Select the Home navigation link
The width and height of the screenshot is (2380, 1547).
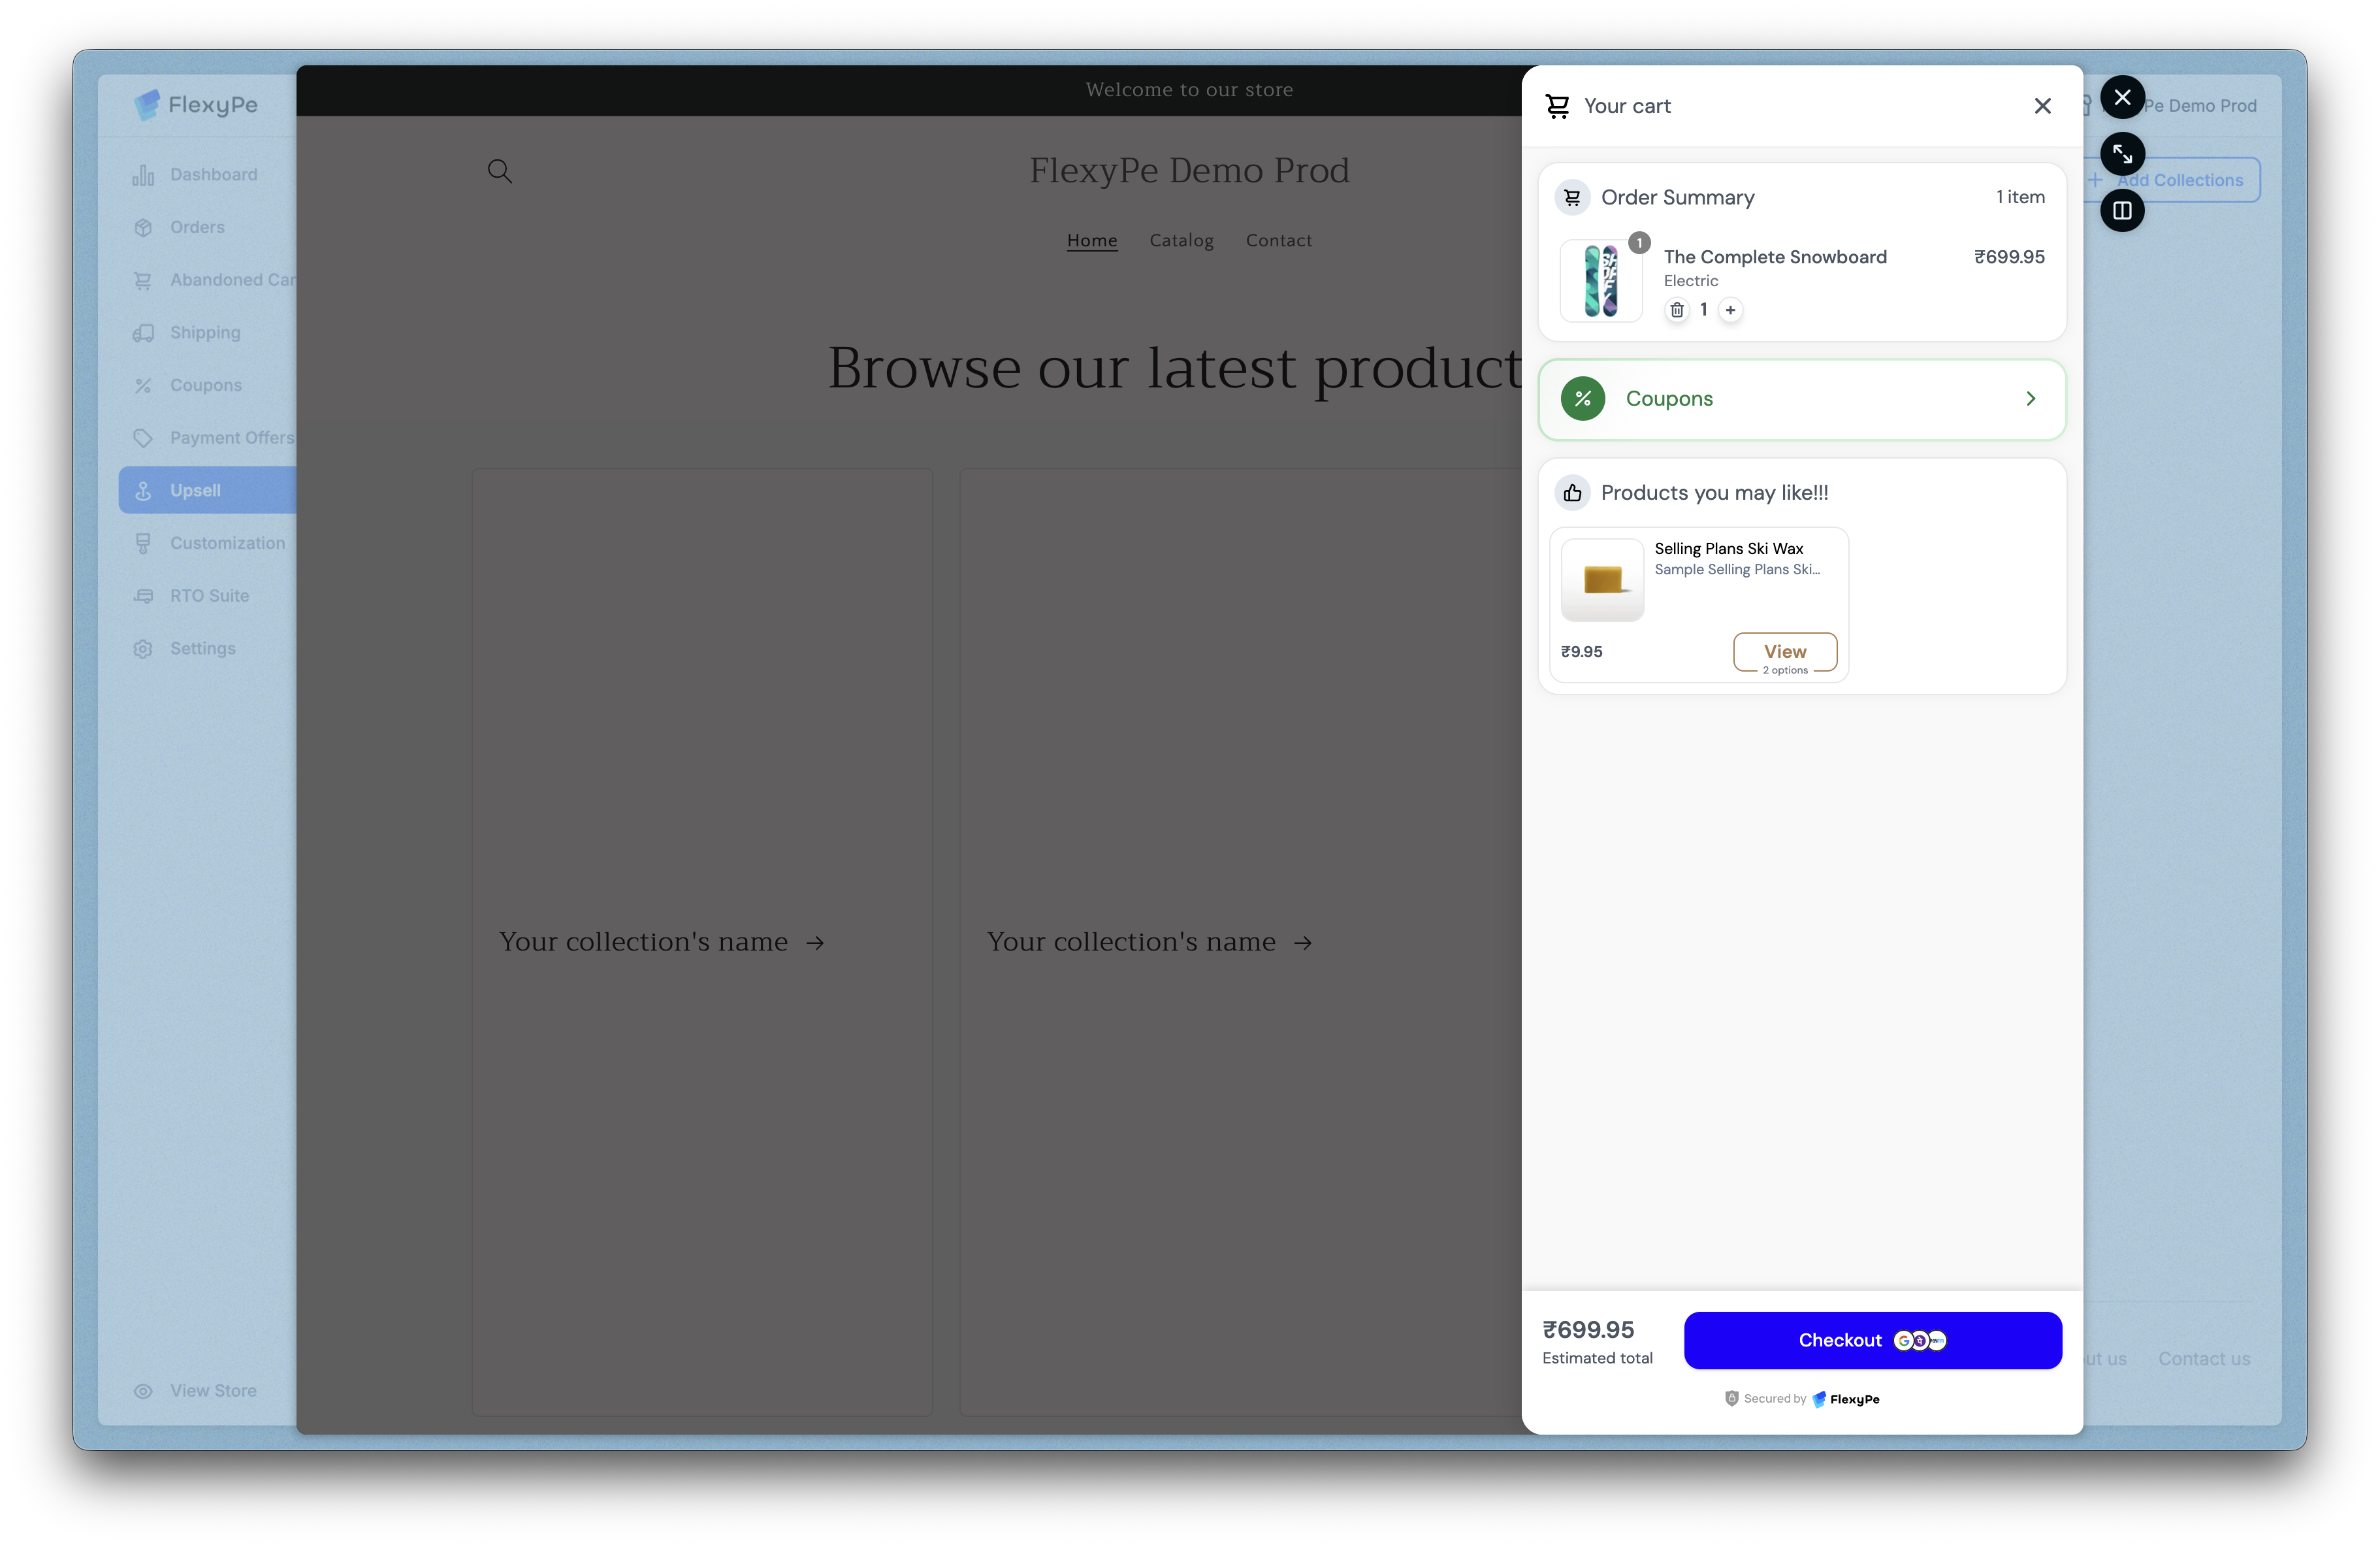tap(1092, 241)
